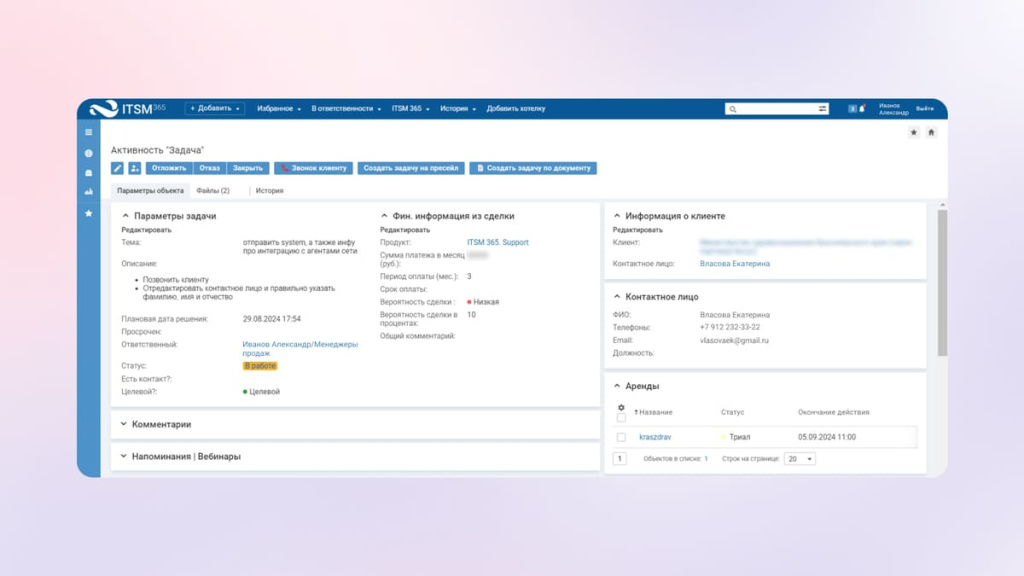Click the notification bell icon
The height and width of the screenshot is (576, 1024).
click(862, 108)
